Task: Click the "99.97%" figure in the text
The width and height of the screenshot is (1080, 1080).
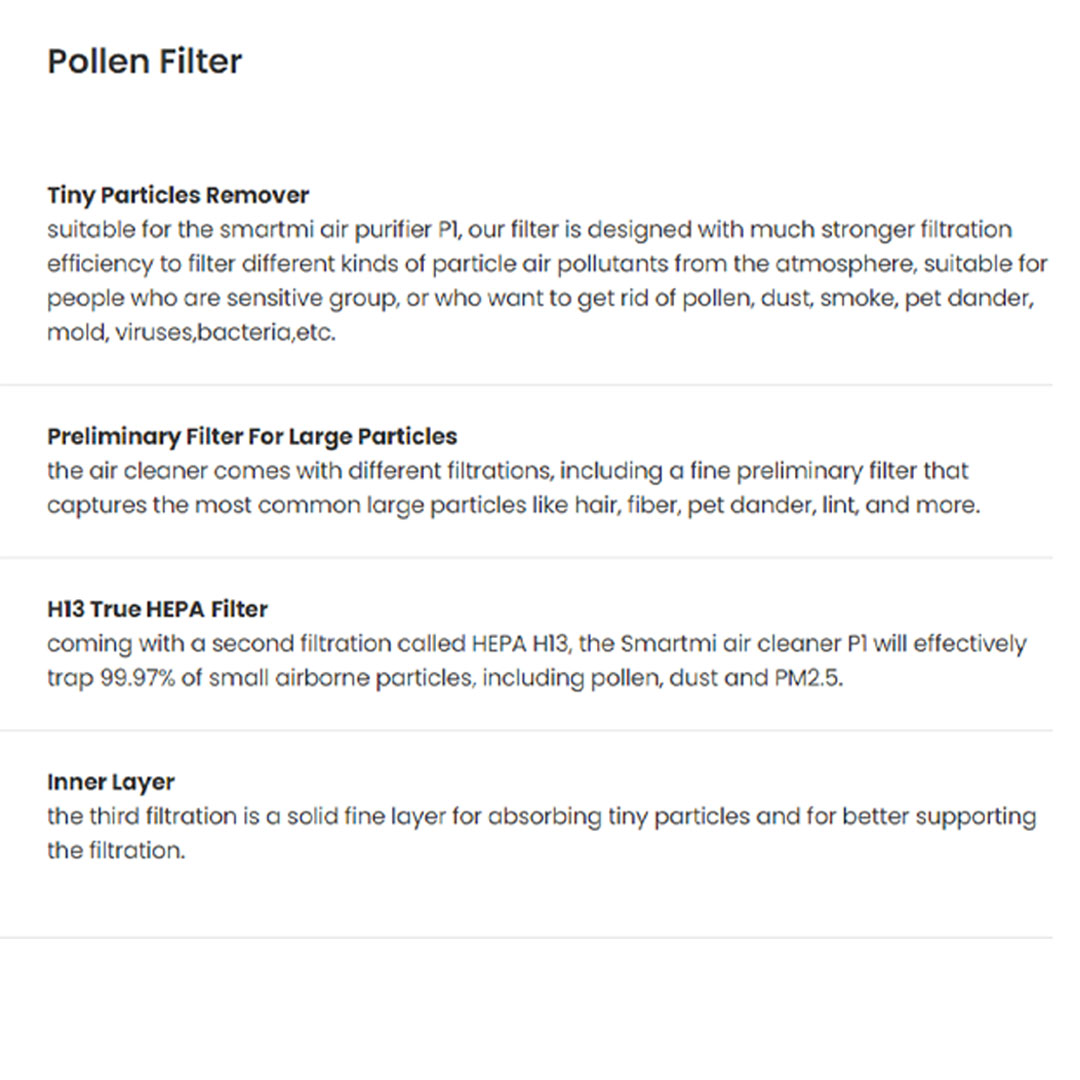Action: [x=137, y=678]
